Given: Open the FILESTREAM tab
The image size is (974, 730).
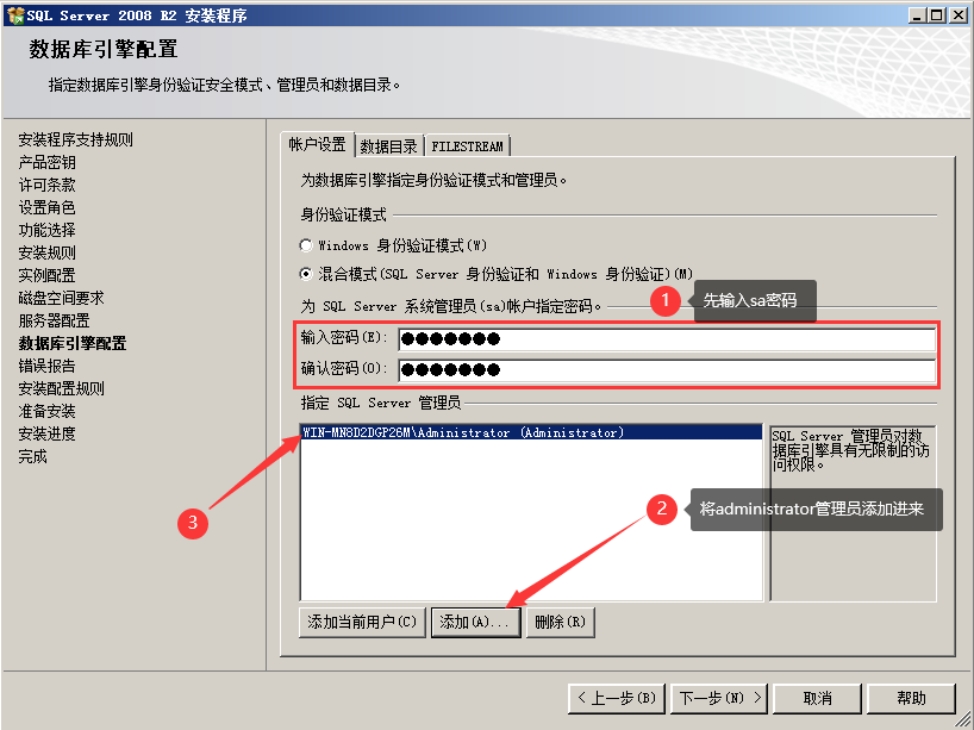Looking at the screenshot, I should point(467,146).
